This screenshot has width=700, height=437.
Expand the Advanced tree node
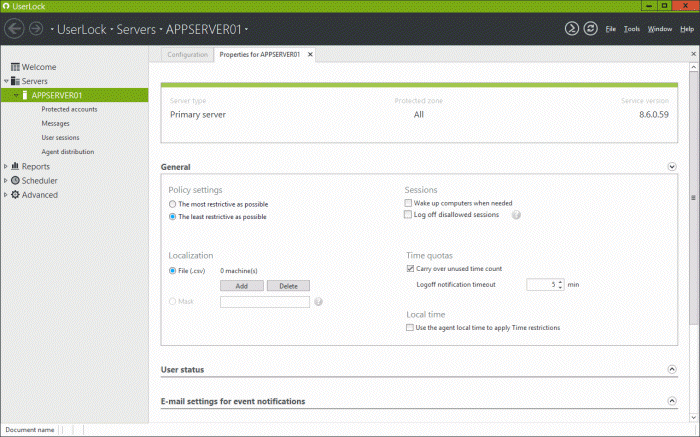click(x=6, y=195)
